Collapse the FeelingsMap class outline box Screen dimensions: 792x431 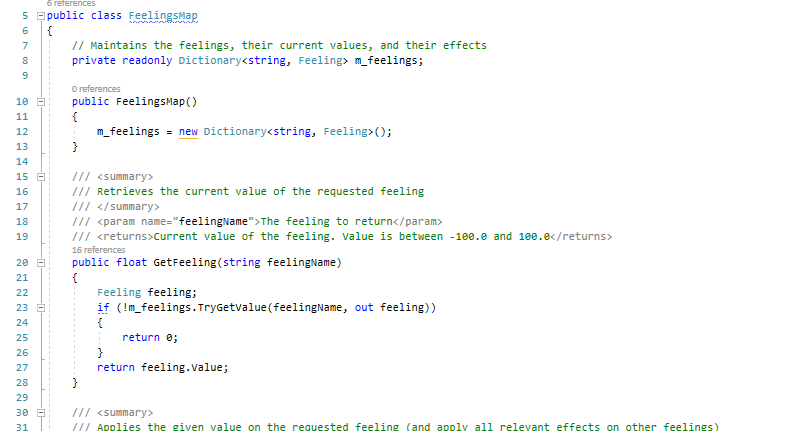[41, 16]
